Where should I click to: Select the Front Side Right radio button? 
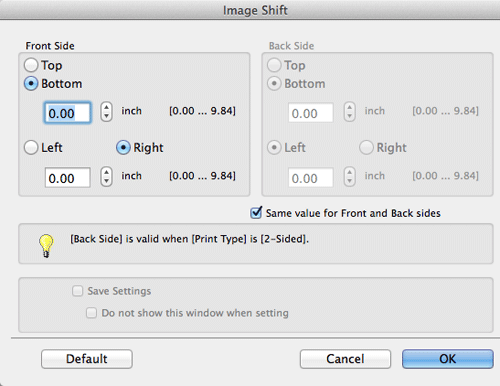coord(123,147)
